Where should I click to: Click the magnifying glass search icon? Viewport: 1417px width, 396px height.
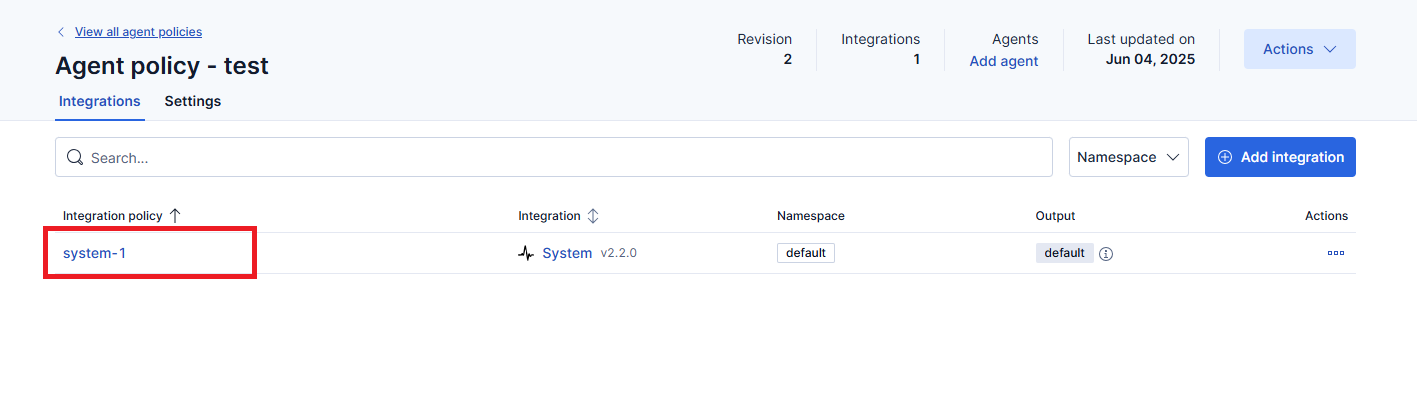[75, 157]
